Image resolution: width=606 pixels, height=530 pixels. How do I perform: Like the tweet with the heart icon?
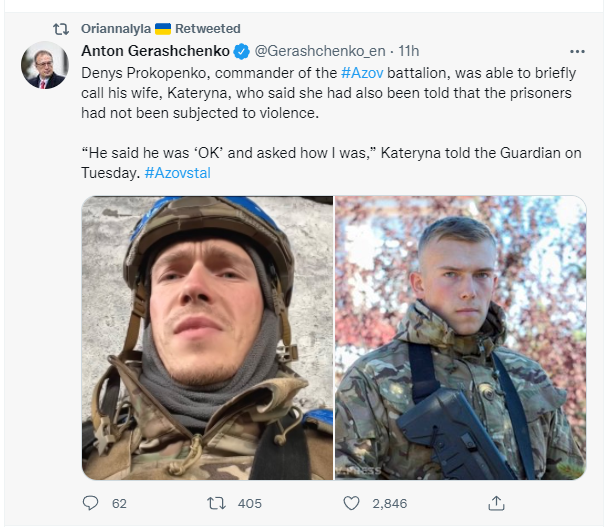351,503
